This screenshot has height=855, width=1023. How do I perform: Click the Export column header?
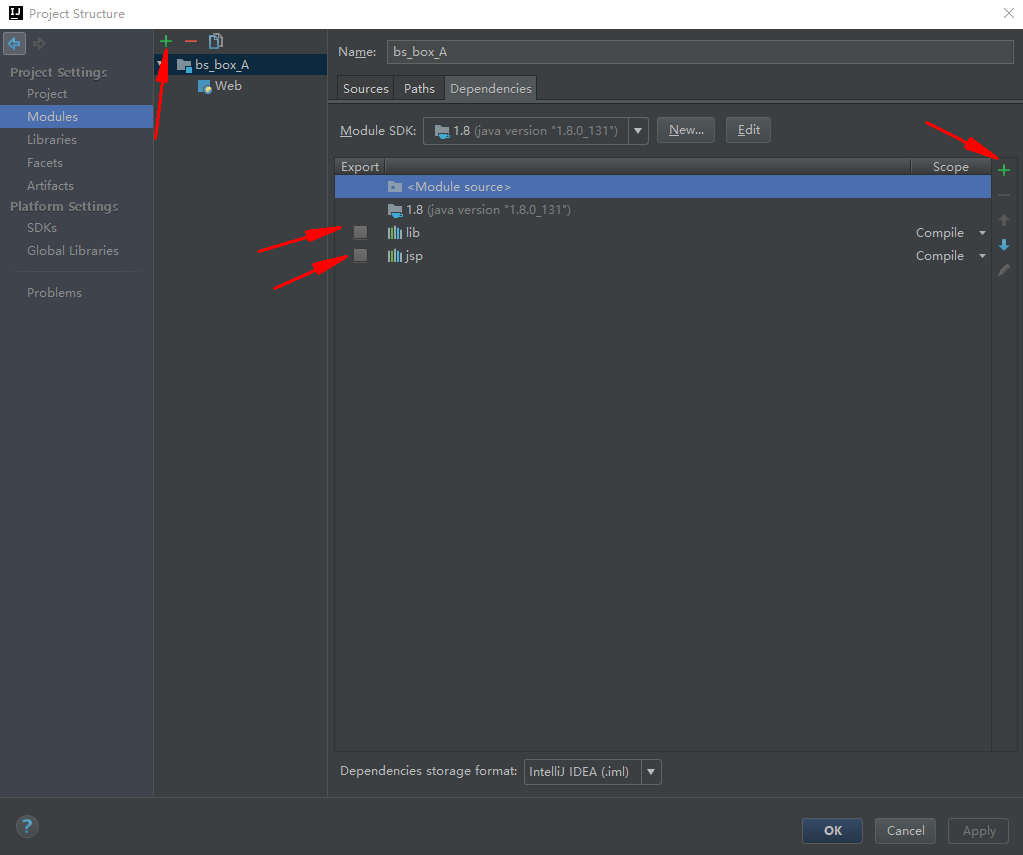(x=359, y=166)
